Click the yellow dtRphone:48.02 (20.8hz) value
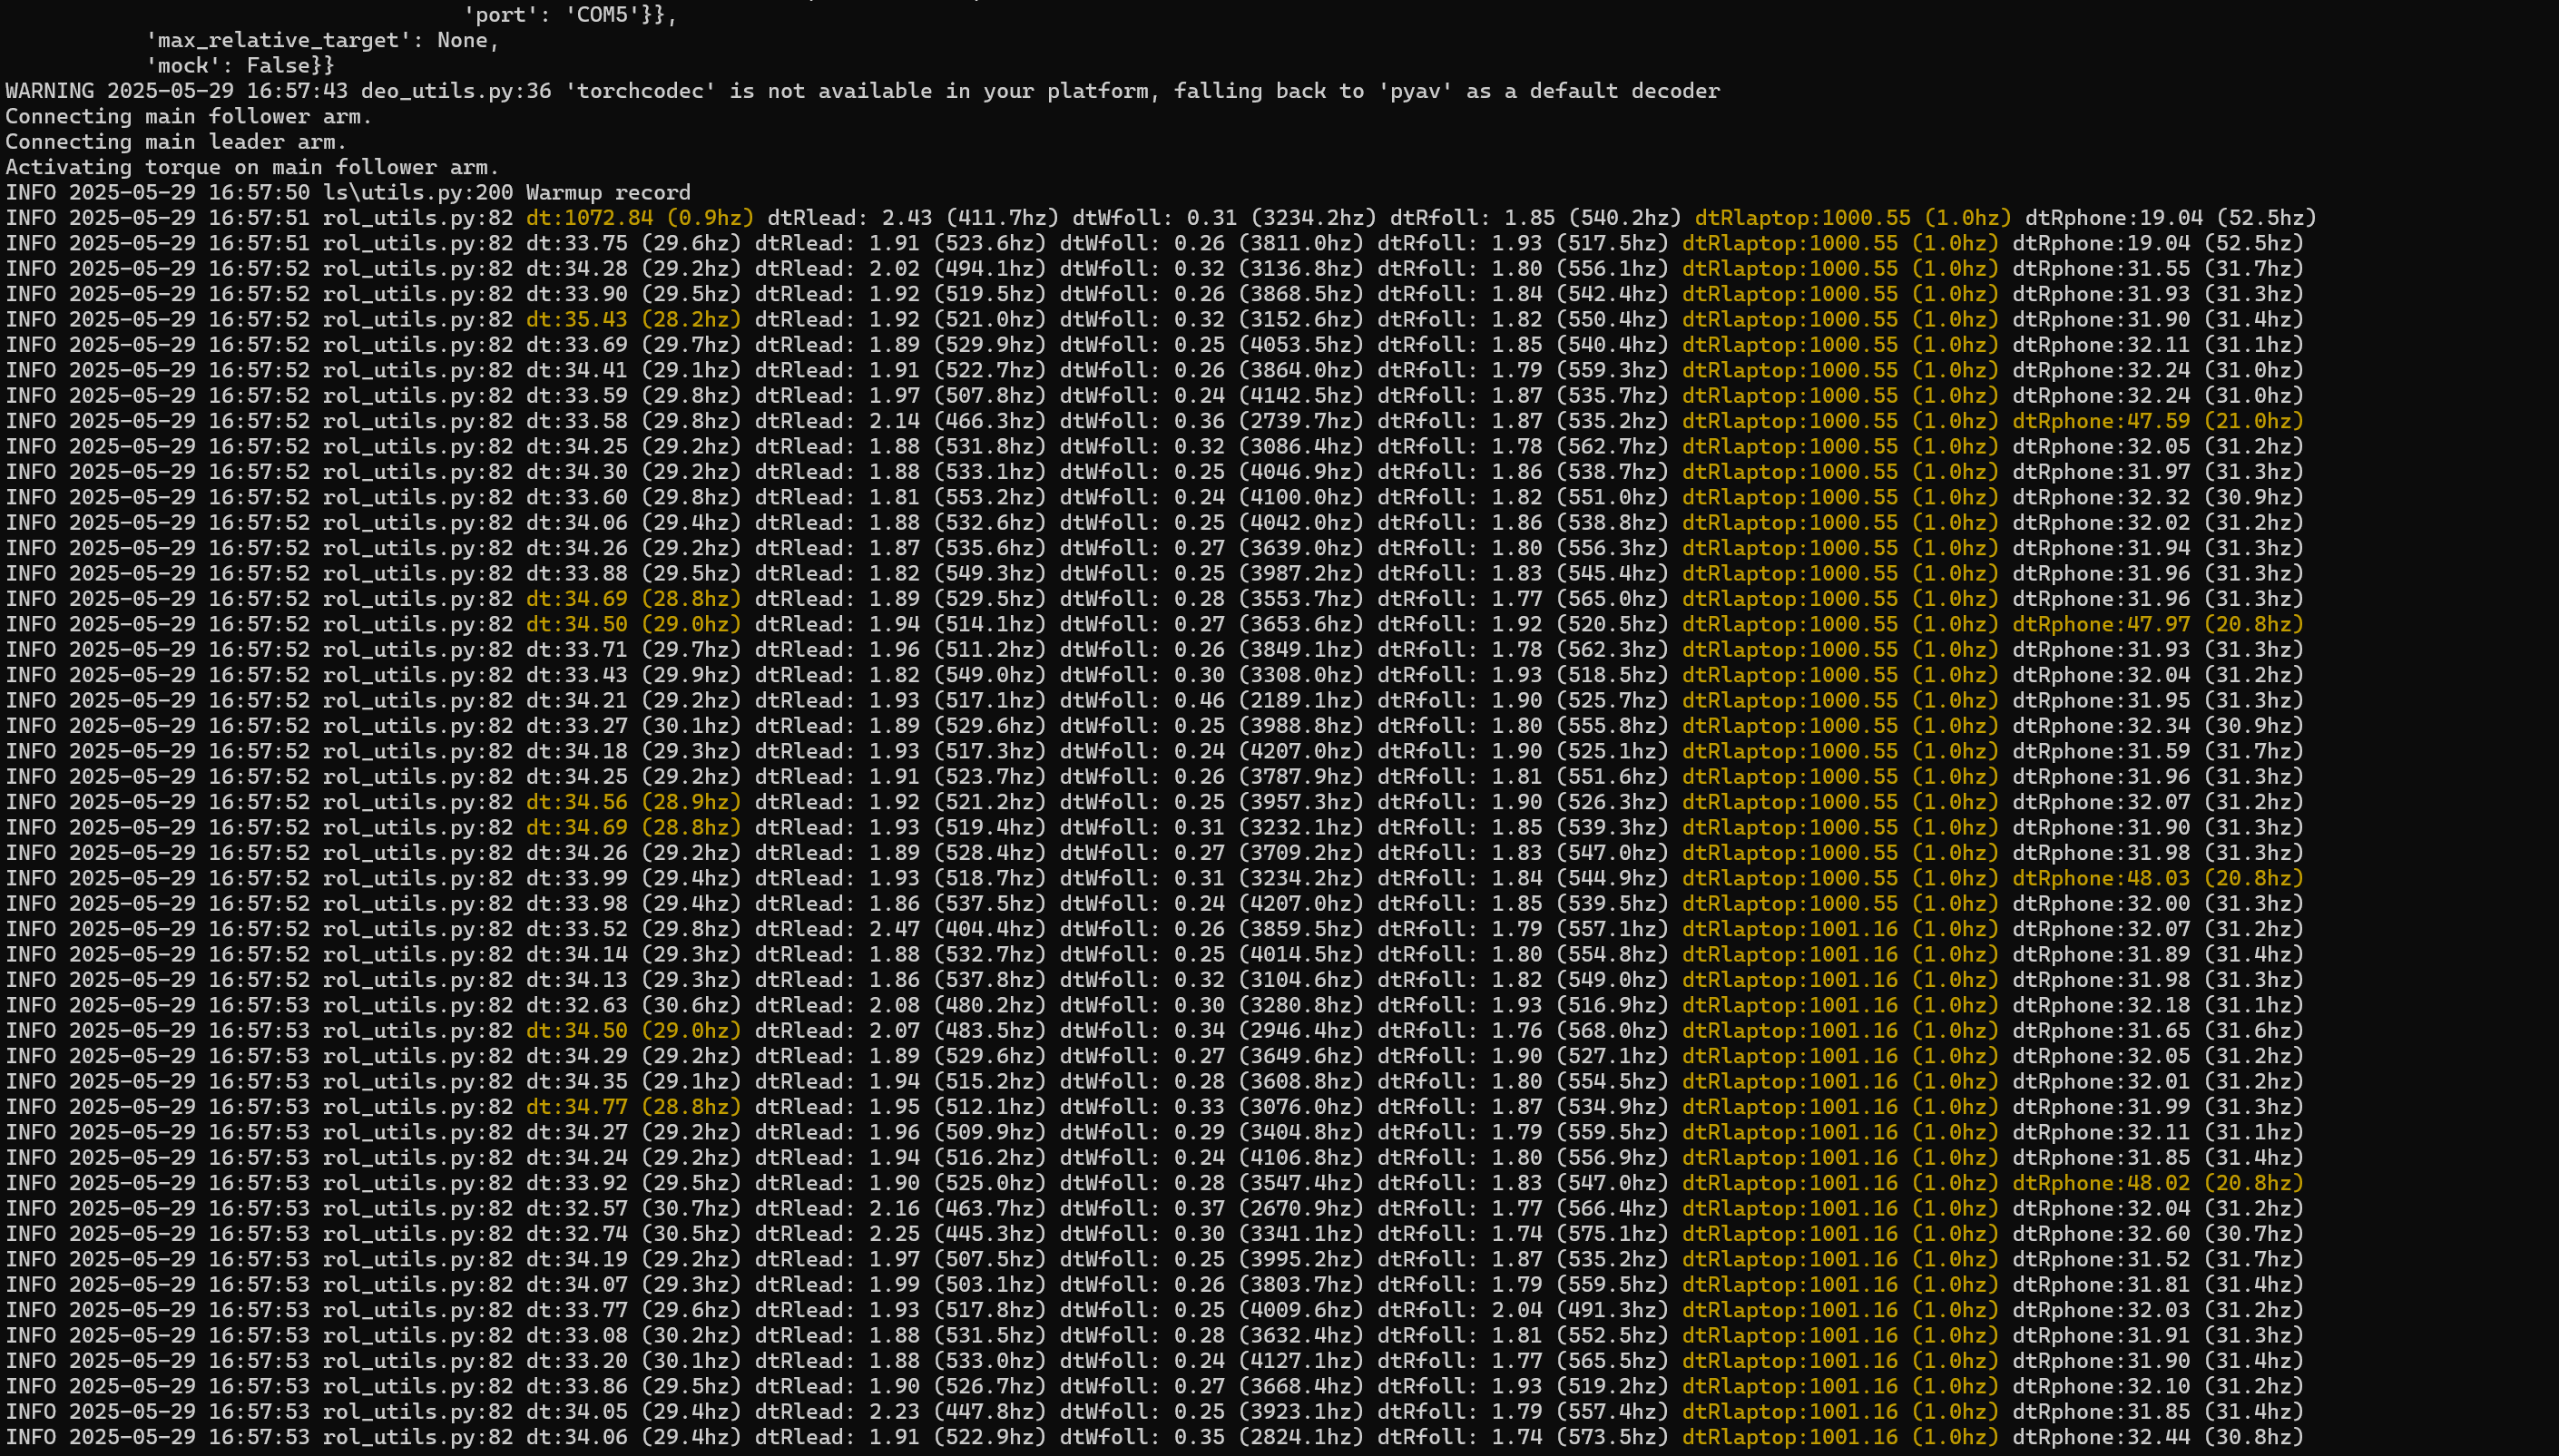Viewport: 2559px width, 1456px height. (x=2157, y=1183)
